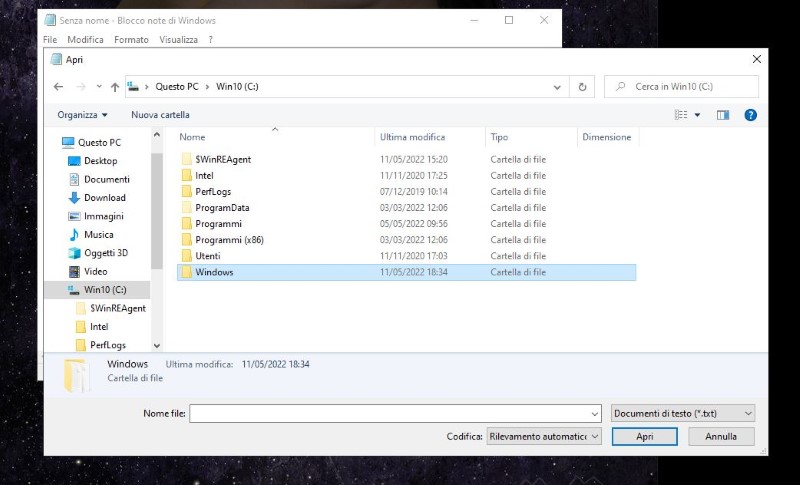Open the Formato menu in Notepad
This screenshot has height=485, width=800.
[131, 40]
